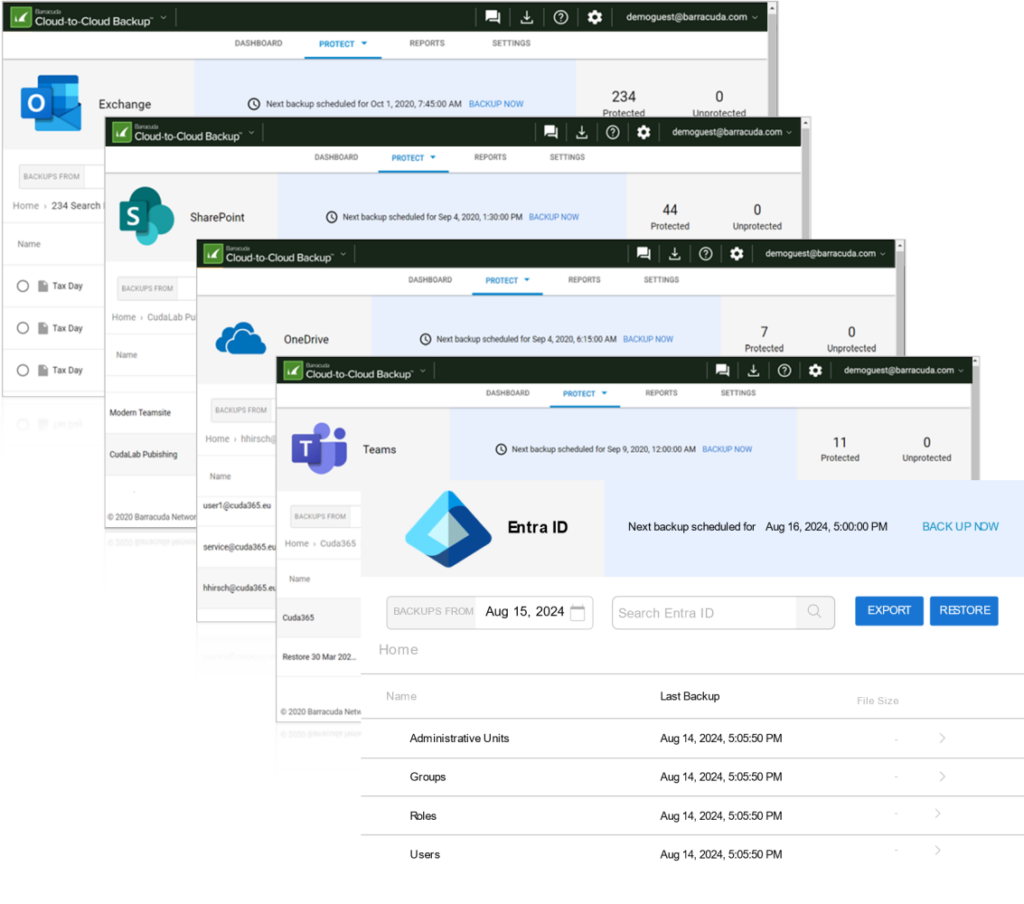Click BACKUP NOW for Teams

[727, 449]
